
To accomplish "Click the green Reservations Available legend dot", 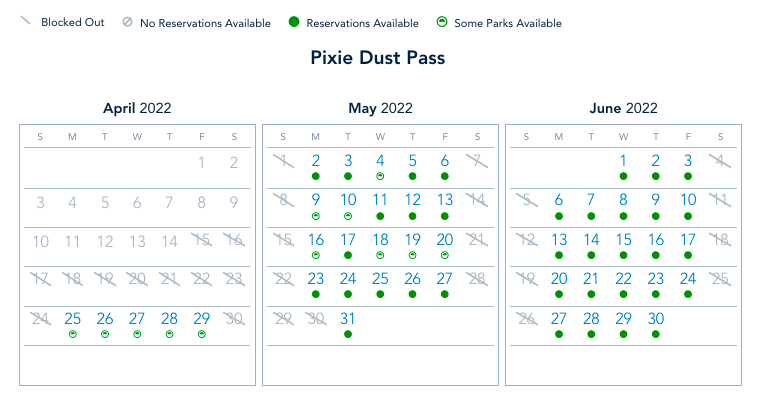I will [293, 22].
